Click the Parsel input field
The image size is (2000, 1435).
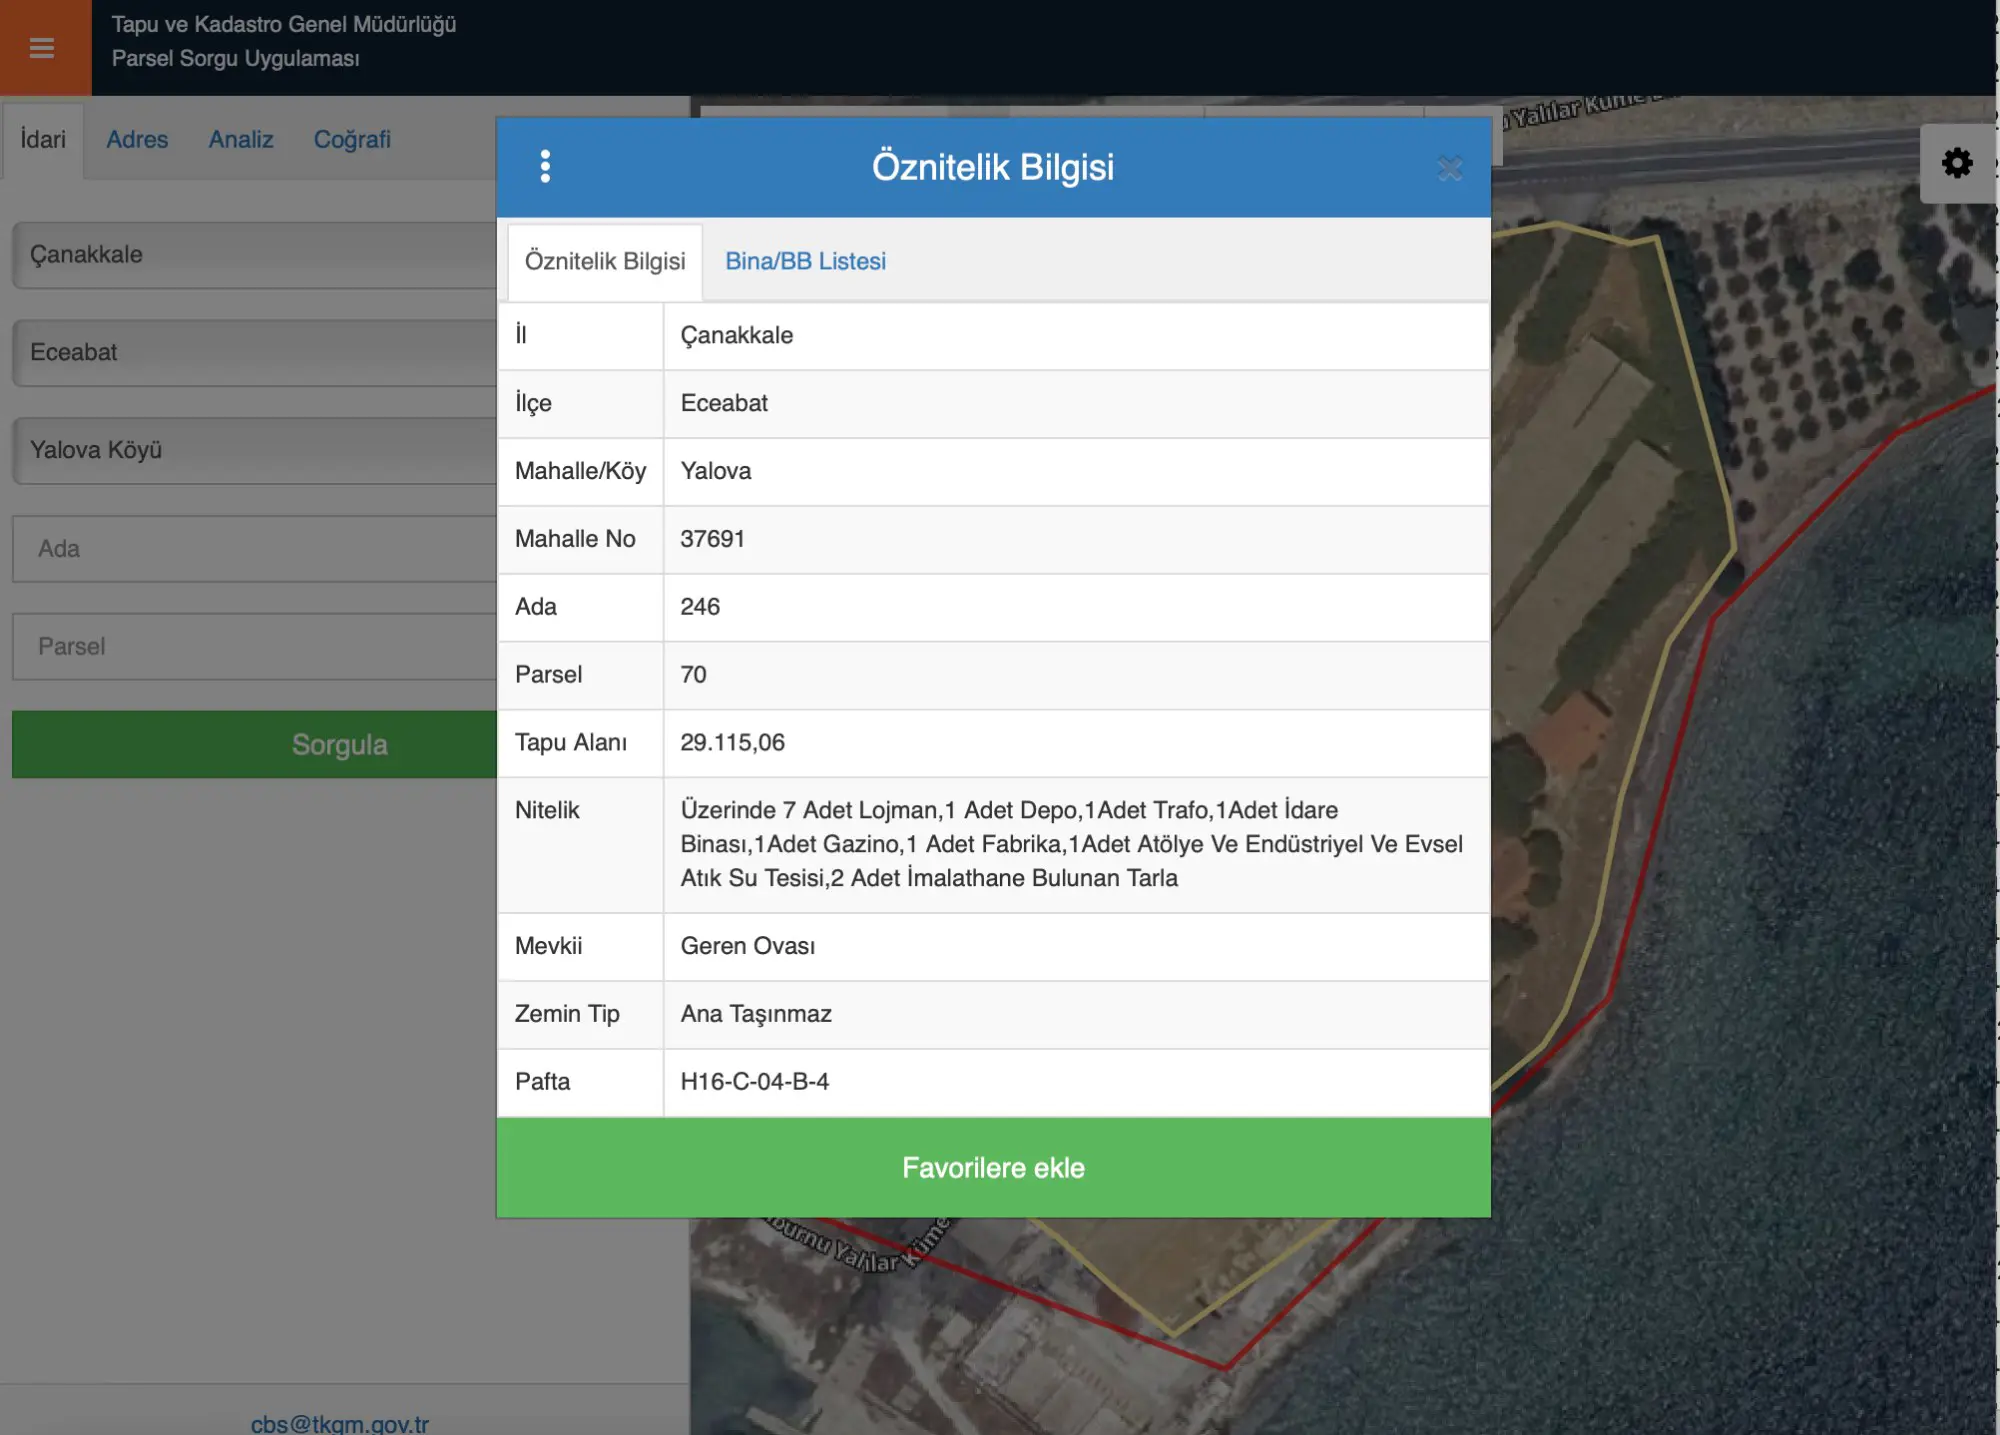click(255, 647)
